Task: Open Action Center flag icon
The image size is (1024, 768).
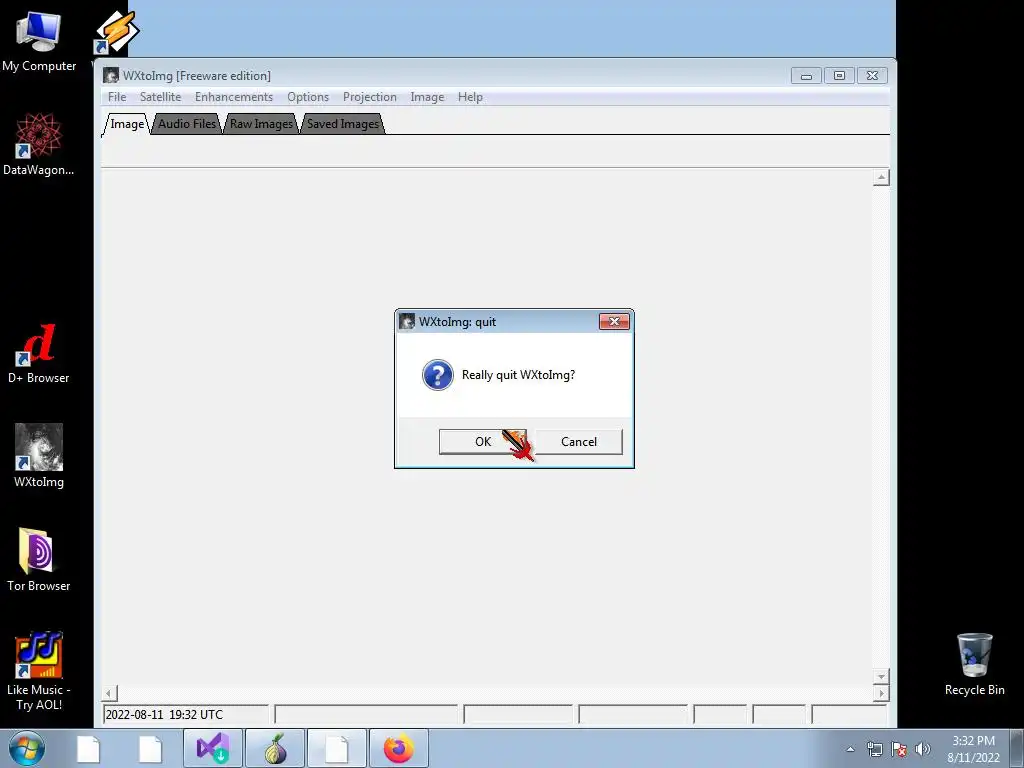Action: [x=899, y=749]
